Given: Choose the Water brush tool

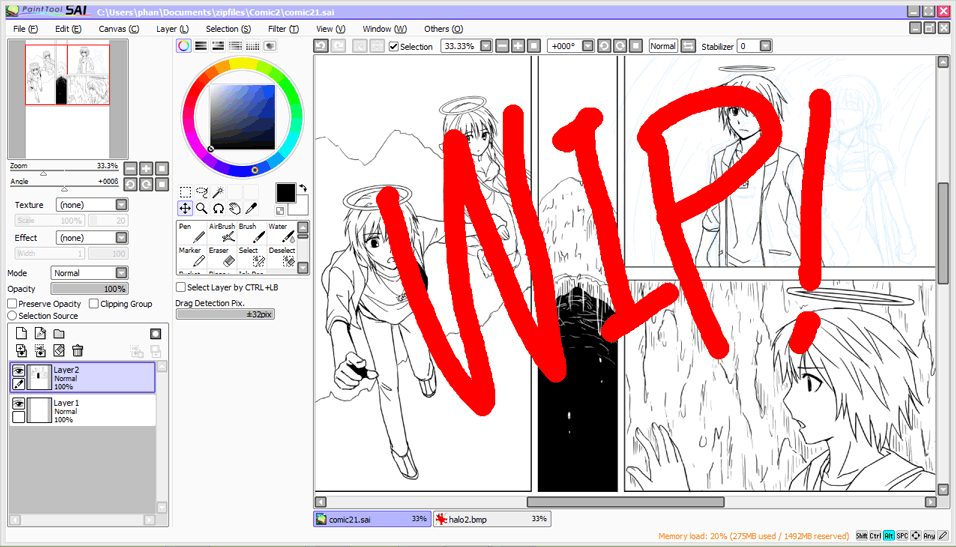Looking at the screenshot, I should (x=282, y=232).
